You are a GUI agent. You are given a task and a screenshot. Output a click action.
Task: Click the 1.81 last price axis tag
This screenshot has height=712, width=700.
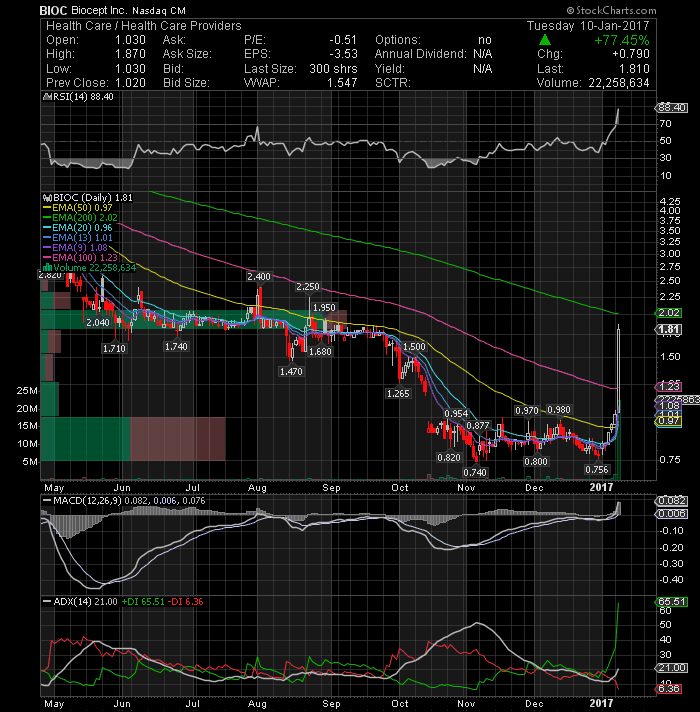click(669, 329)
